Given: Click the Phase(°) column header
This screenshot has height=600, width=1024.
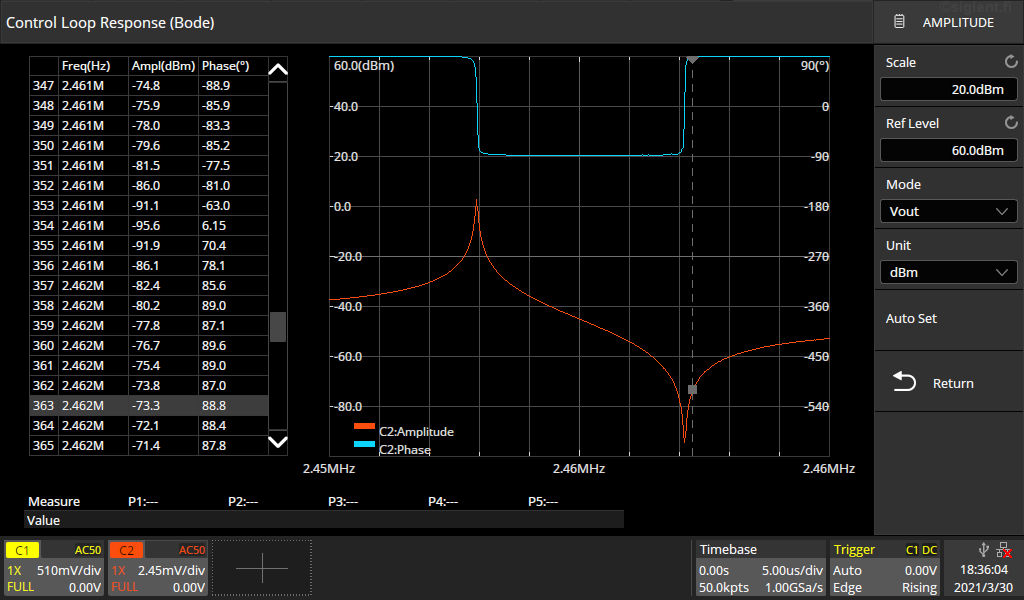Looking at the screenshot, I should pos(225,66).
